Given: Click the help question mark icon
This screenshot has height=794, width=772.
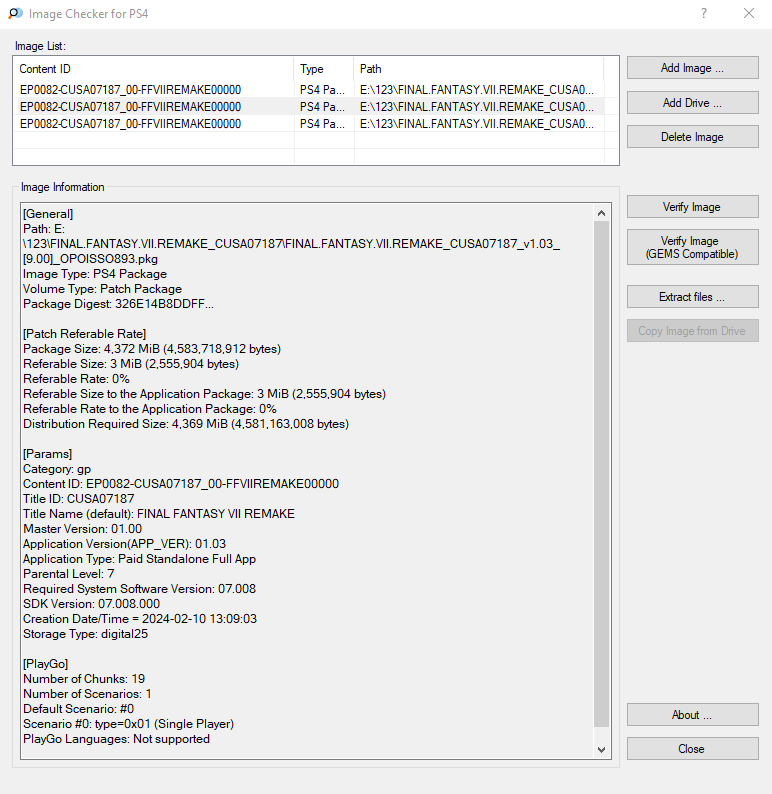Looking at the screenshot, I should point(704,13).
